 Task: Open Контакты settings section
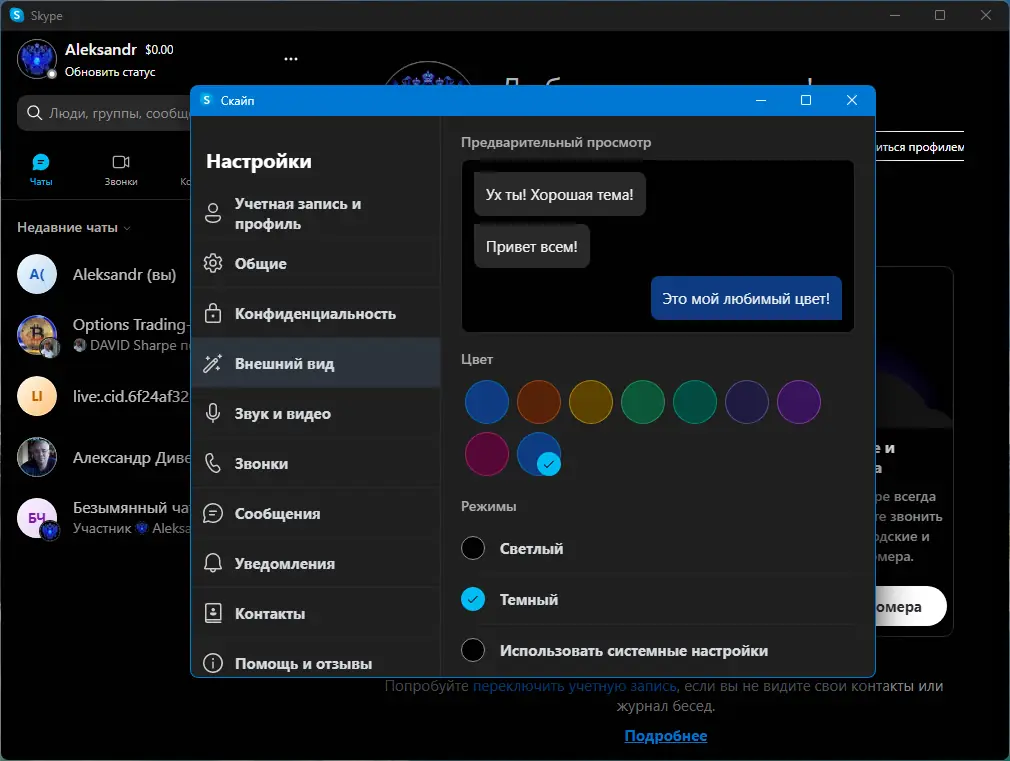point(211,613)
